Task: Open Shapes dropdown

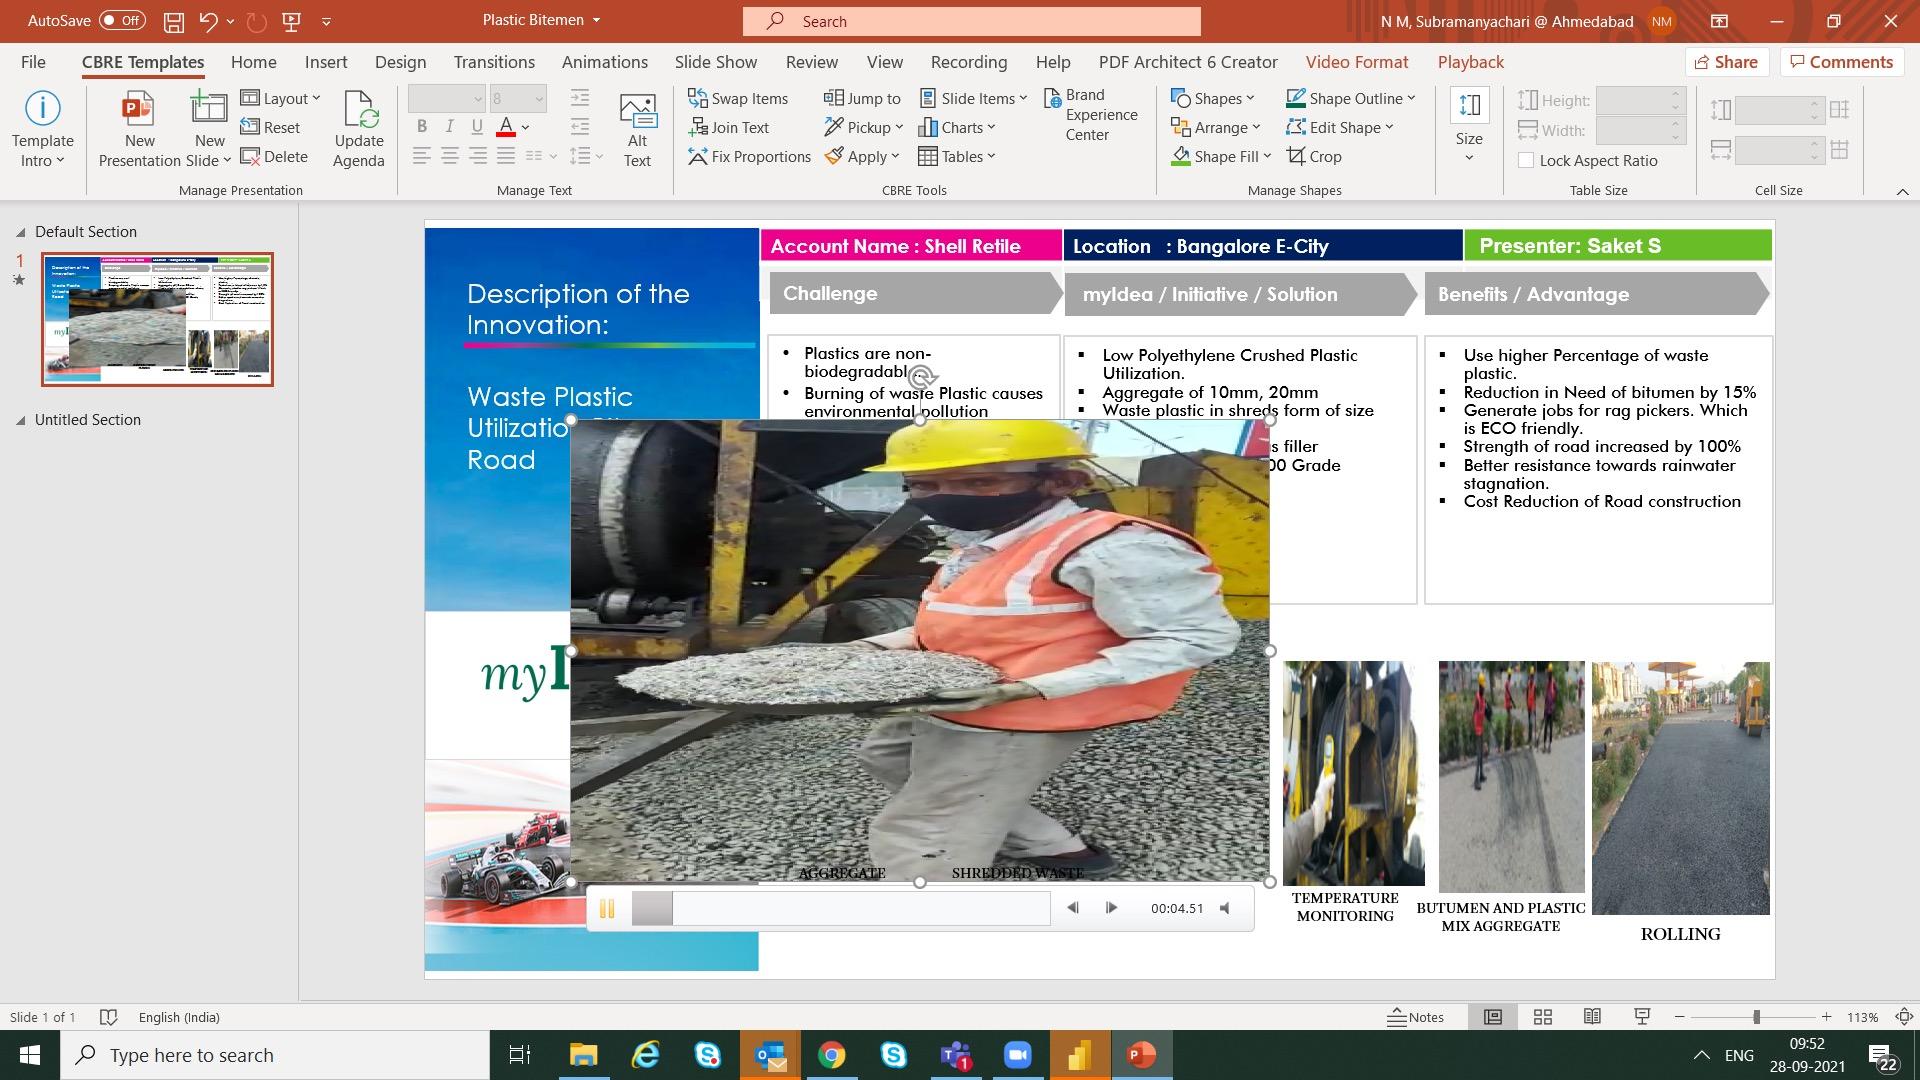Action: point(1212,98)
